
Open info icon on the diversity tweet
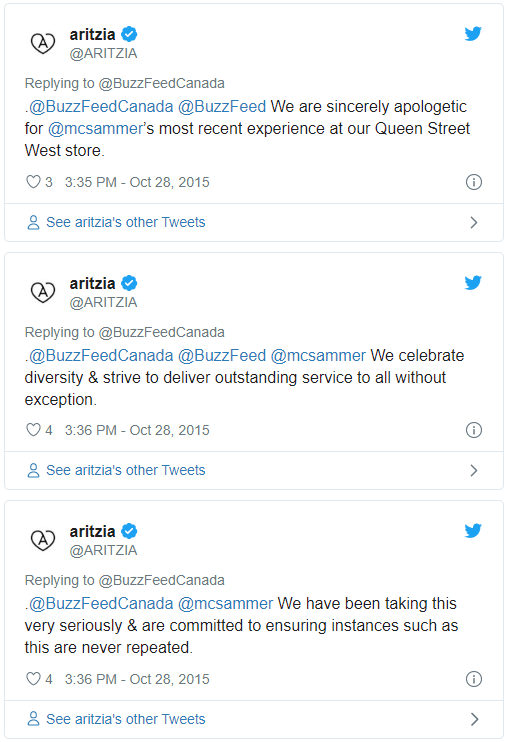point(474,430)
